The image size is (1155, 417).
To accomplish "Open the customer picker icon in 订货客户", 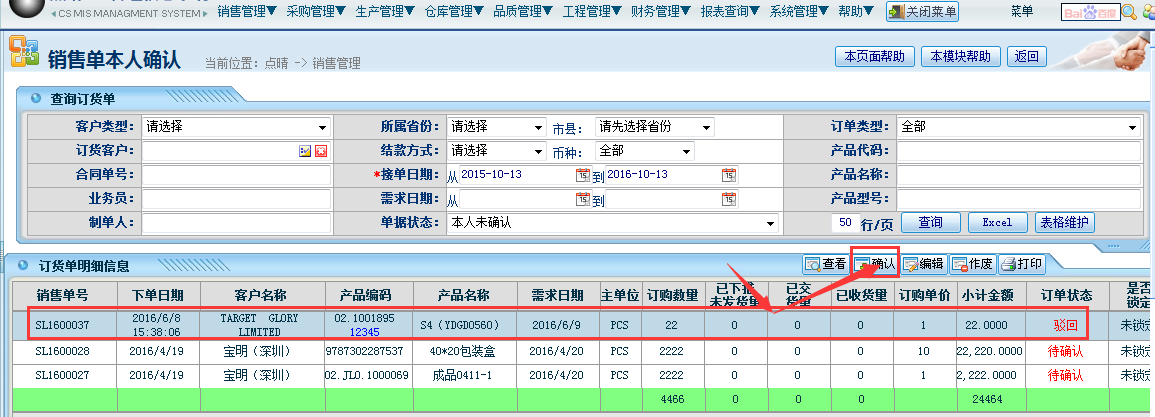I will click(x=305, y=151).
